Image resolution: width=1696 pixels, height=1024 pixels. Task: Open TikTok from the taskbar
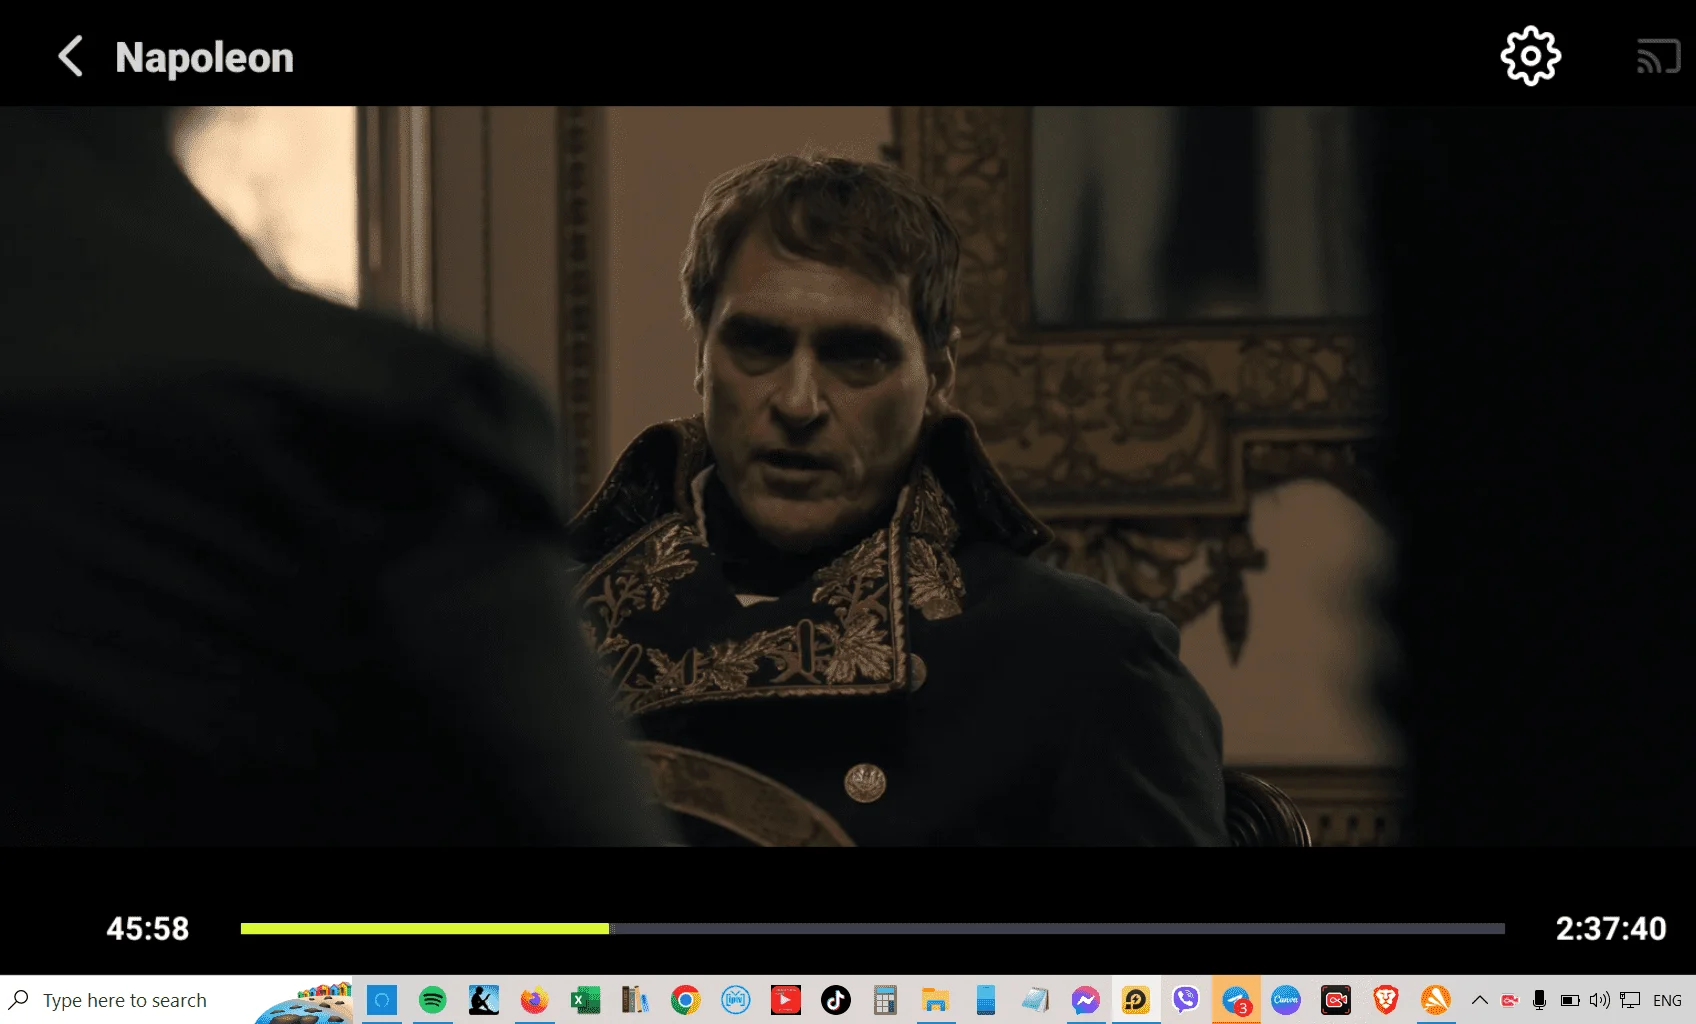coord(835,1000)
